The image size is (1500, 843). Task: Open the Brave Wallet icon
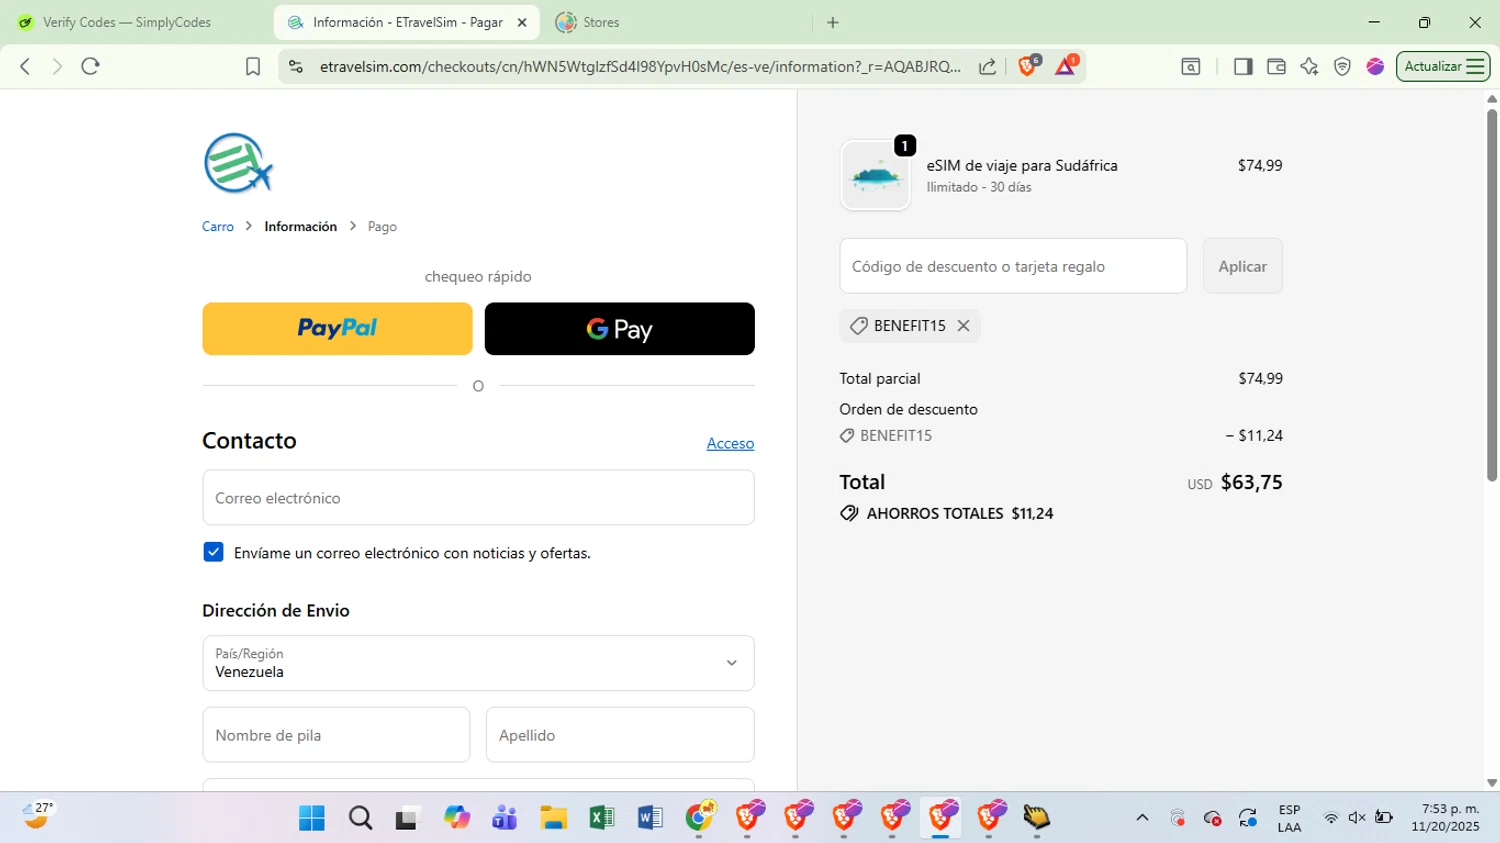coord(1276,66)
